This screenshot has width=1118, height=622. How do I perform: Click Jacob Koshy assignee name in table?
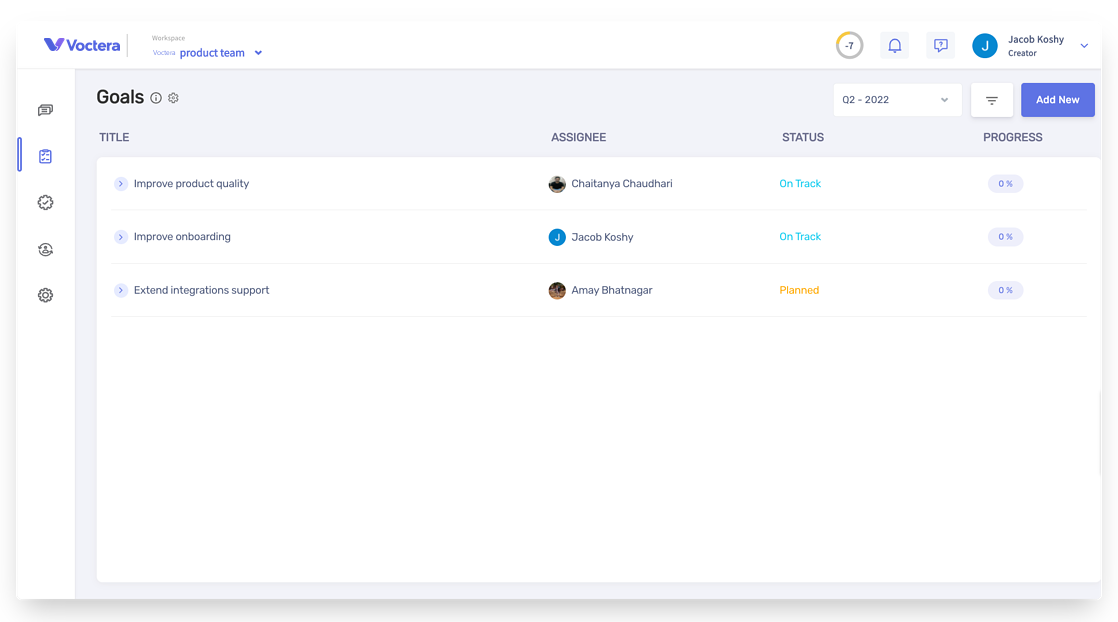[x=602, y=237]
